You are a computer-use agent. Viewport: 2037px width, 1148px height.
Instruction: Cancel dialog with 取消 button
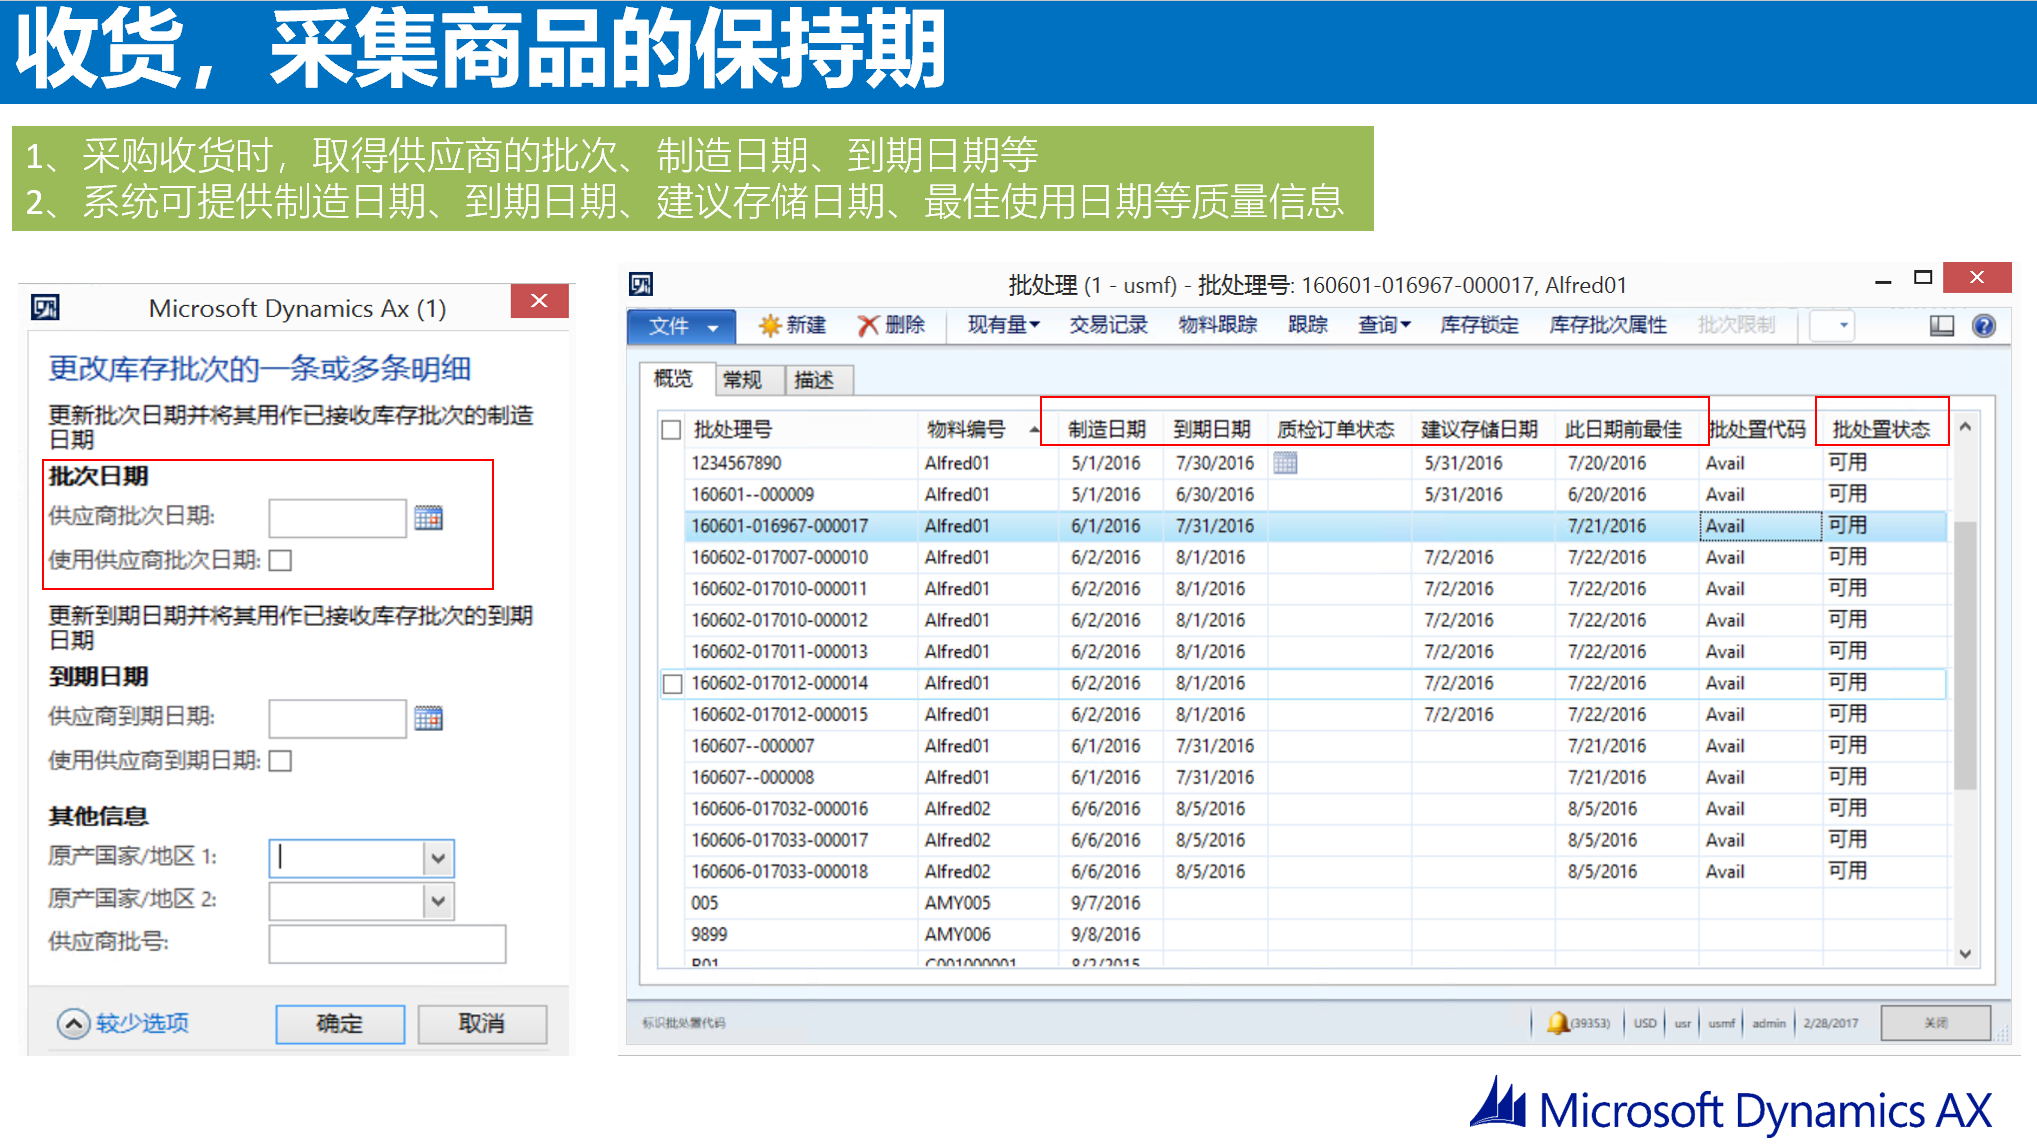pos(482,1024)
